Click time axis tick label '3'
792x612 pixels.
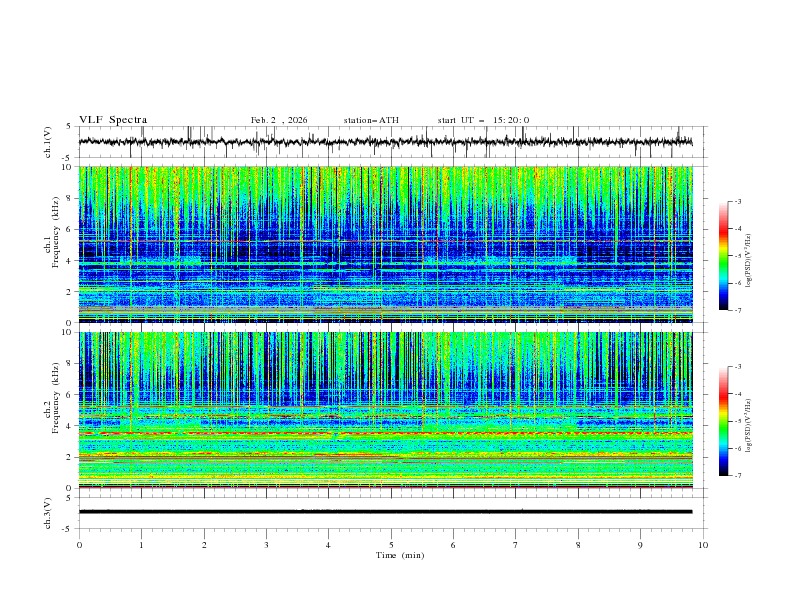point(266,545)
